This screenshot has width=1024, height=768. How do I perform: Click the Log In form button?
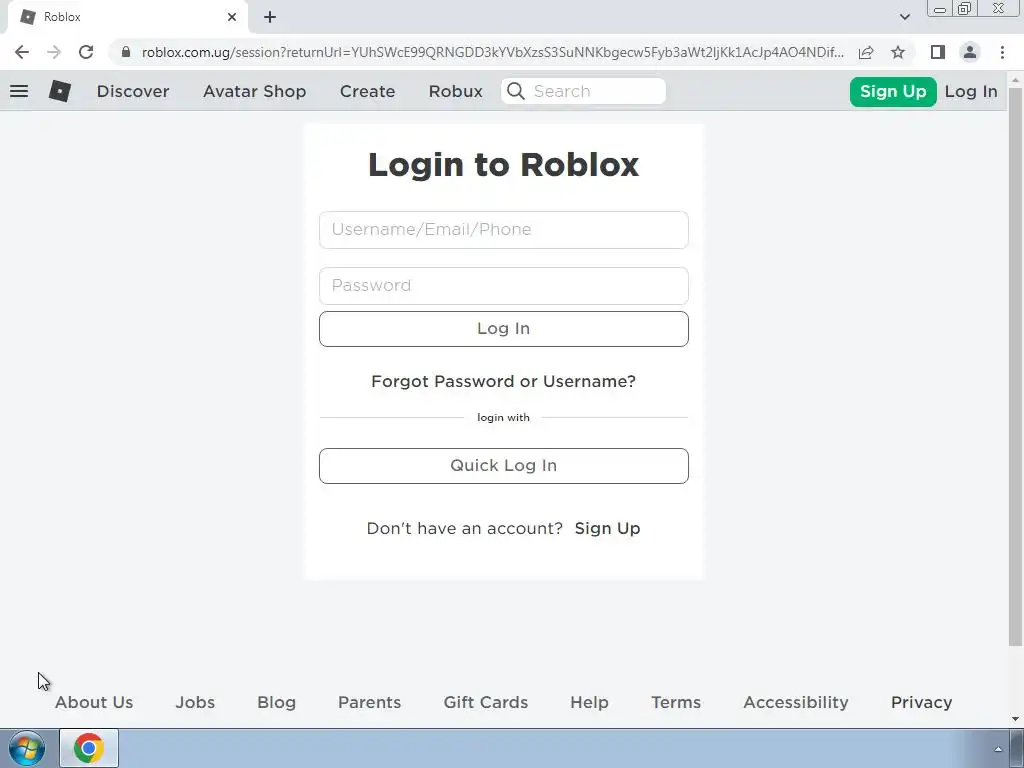(504, 328)
